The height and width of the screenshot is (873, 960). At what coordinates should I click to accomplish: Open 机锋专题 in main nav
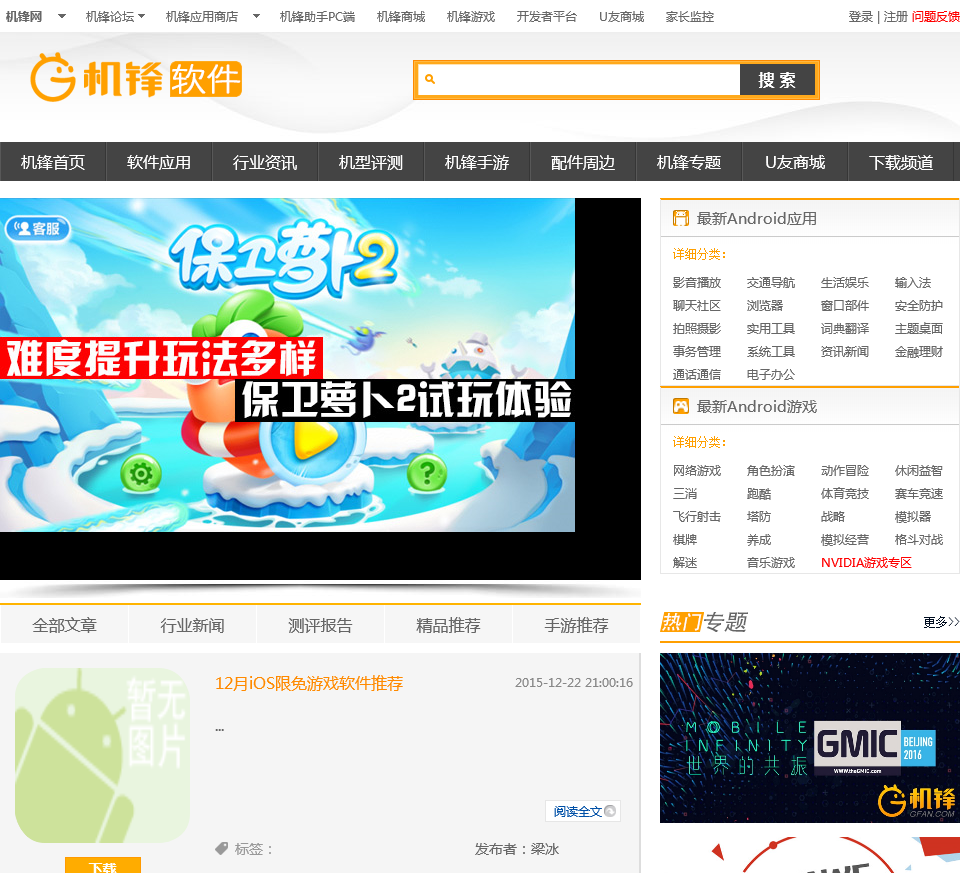pyautogui.click(x=689, y=162)
